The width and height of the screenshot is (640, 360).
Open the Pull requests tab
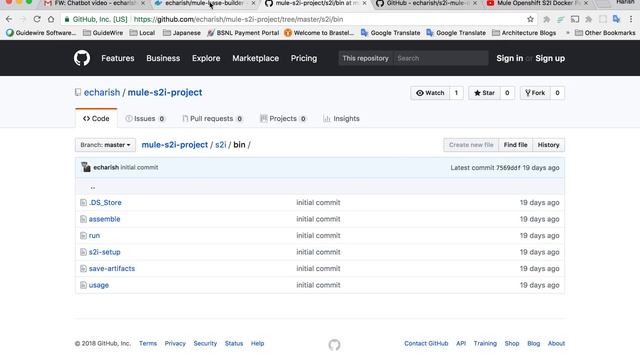(212, 118)
